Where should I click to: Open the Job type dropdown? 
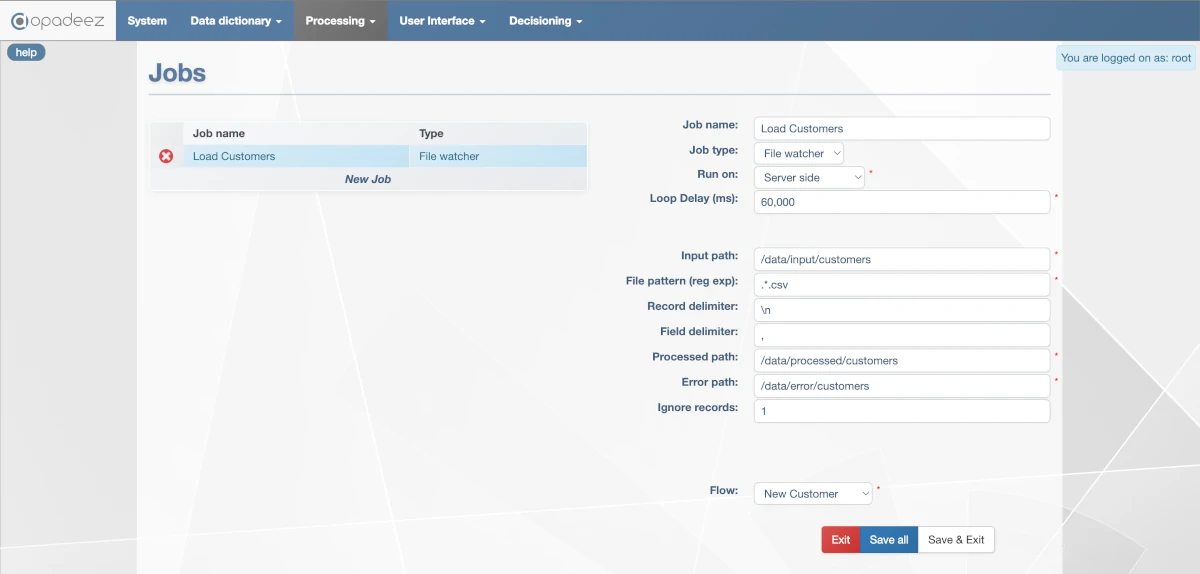click(x=799, y=153)
